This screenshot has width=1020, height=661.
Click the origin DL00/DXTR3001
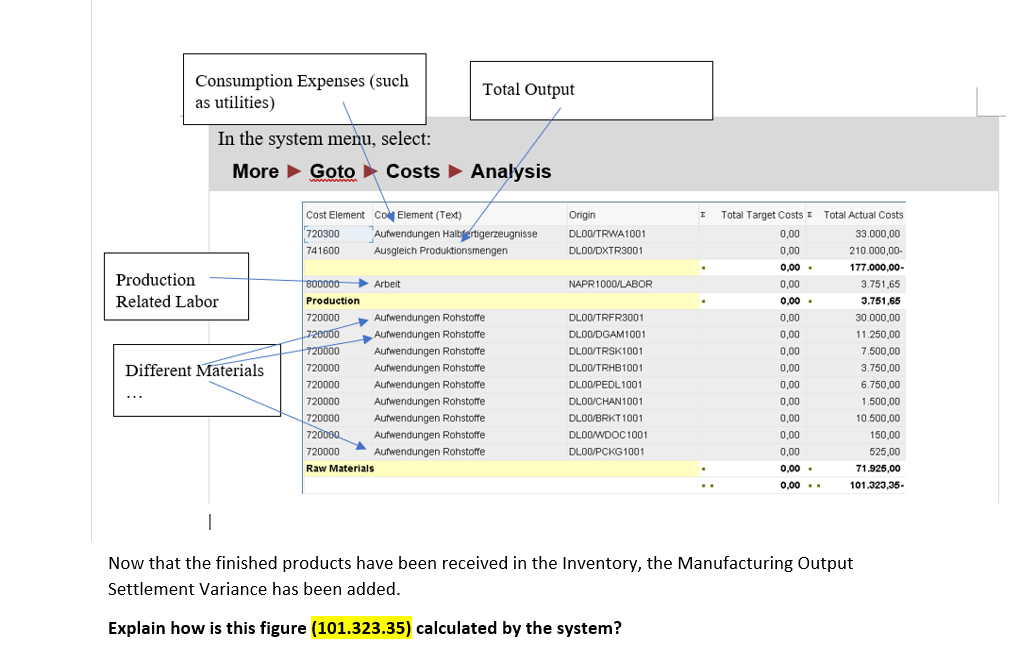[606, 250]
